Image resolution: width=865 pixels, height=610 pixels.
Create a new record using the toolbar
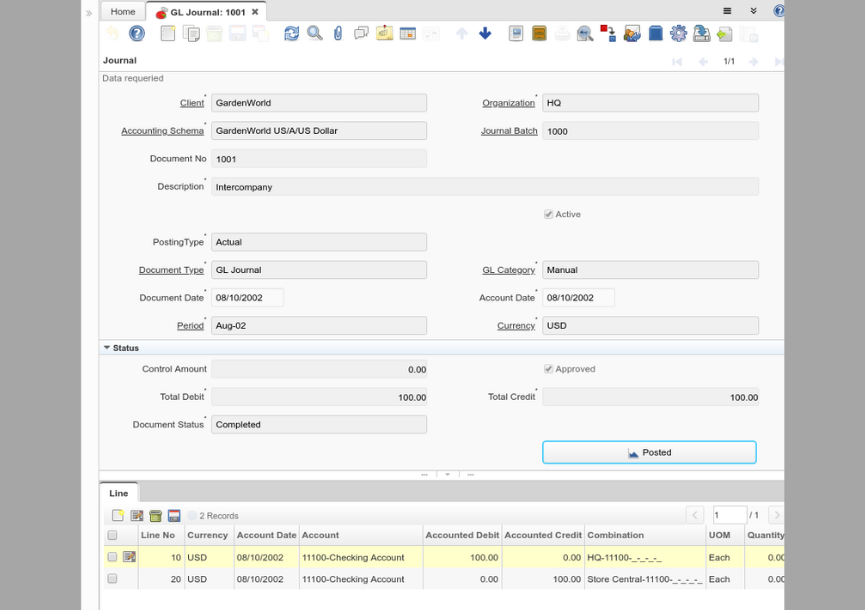(168, 34)
